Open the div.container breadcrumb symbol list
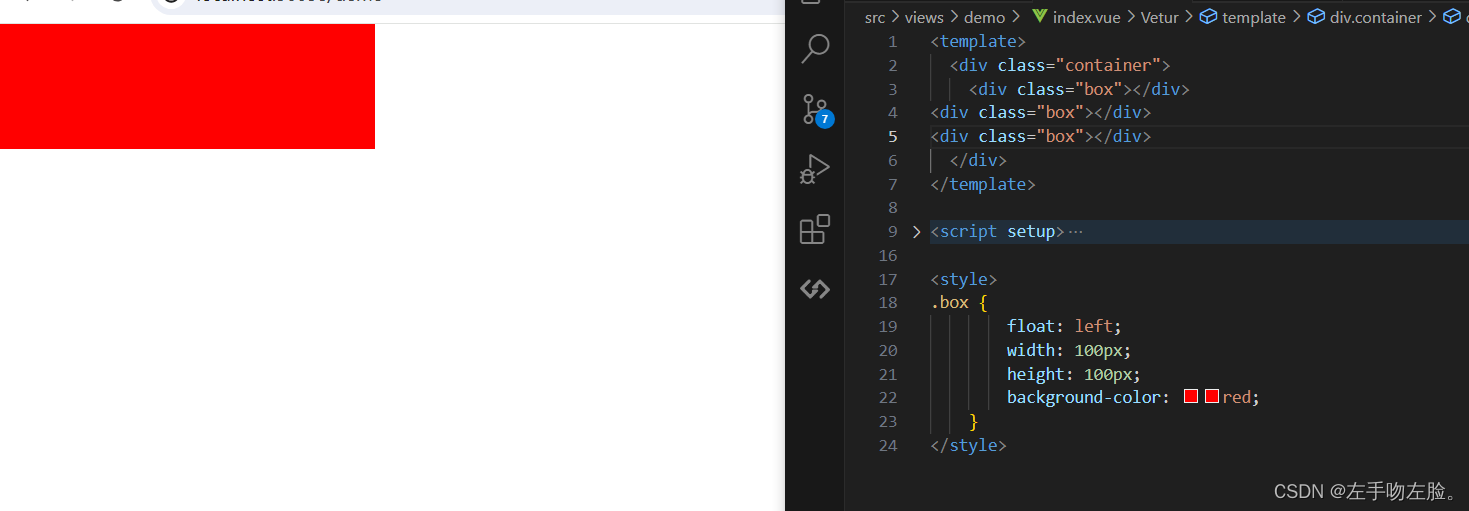This screenshot has width=1469, height=511. (1376, 17)
